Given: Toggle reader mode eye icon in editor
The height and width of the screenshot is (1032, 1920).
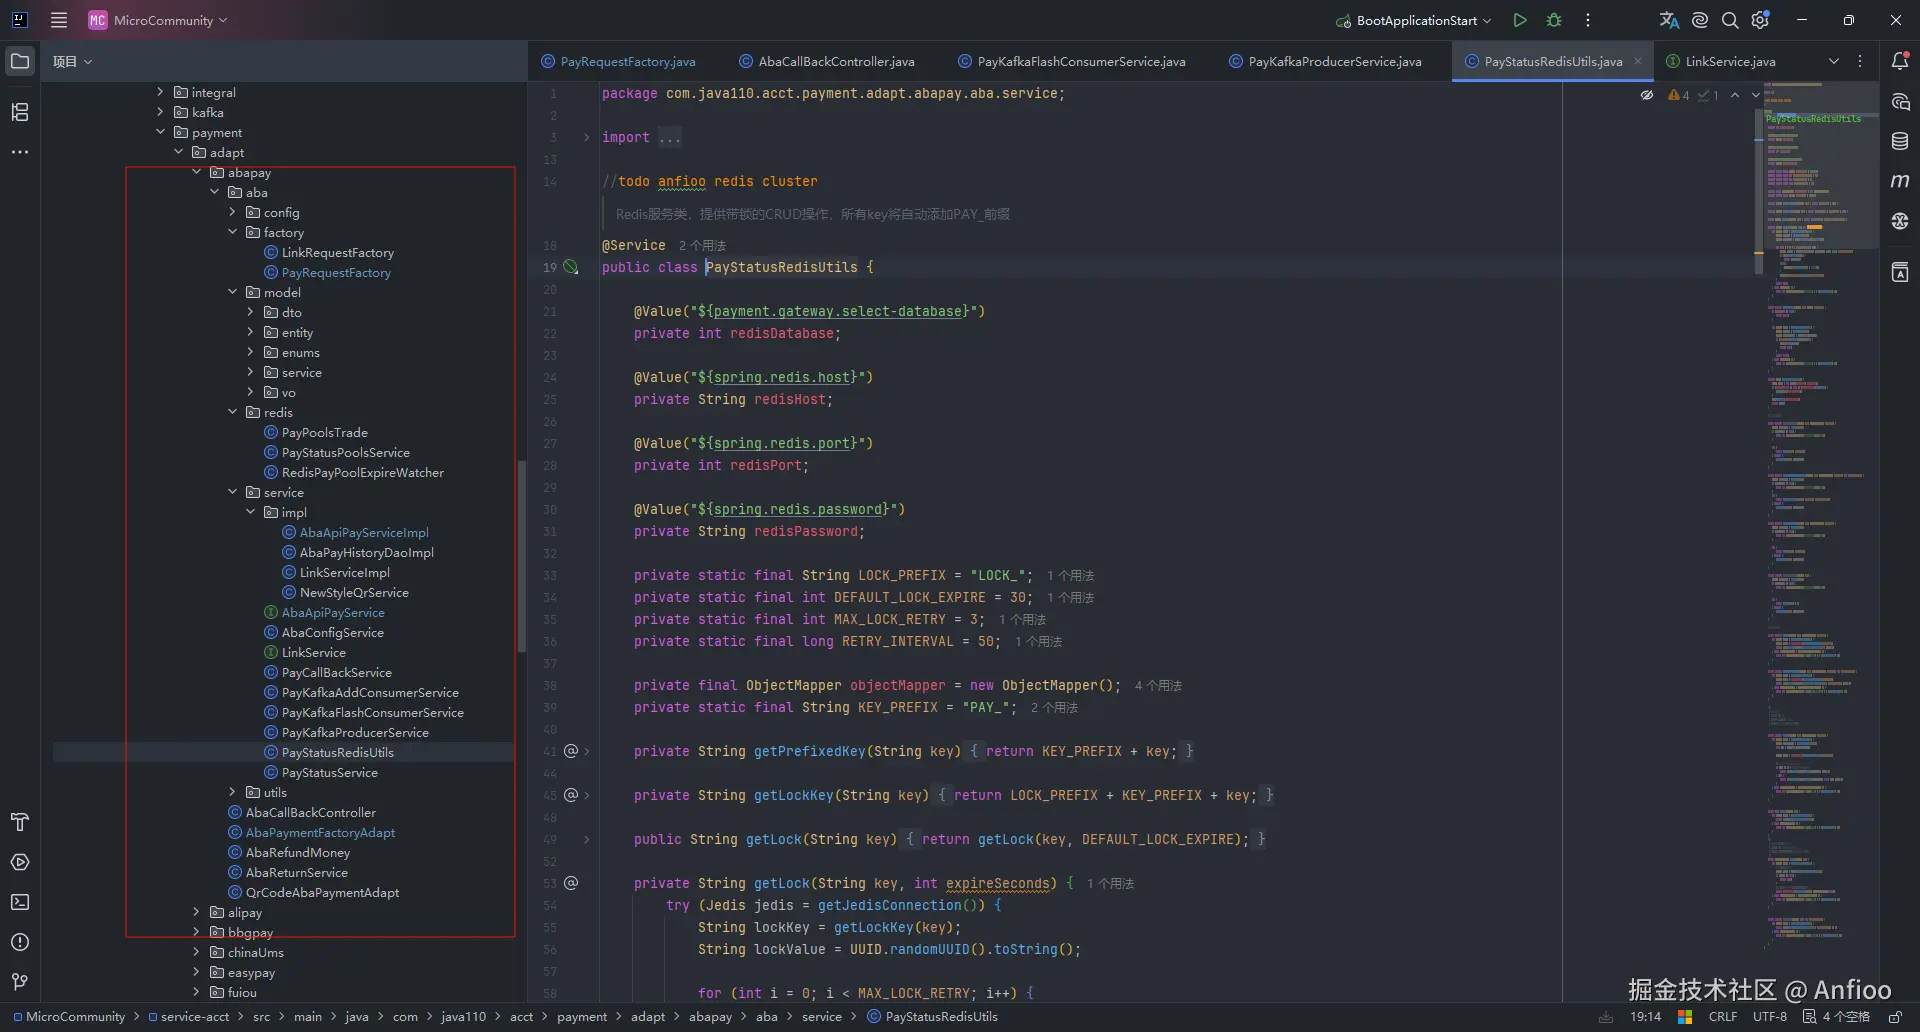Looking at the screenshot, I should pyautogui.click(x=1647, y=95).
